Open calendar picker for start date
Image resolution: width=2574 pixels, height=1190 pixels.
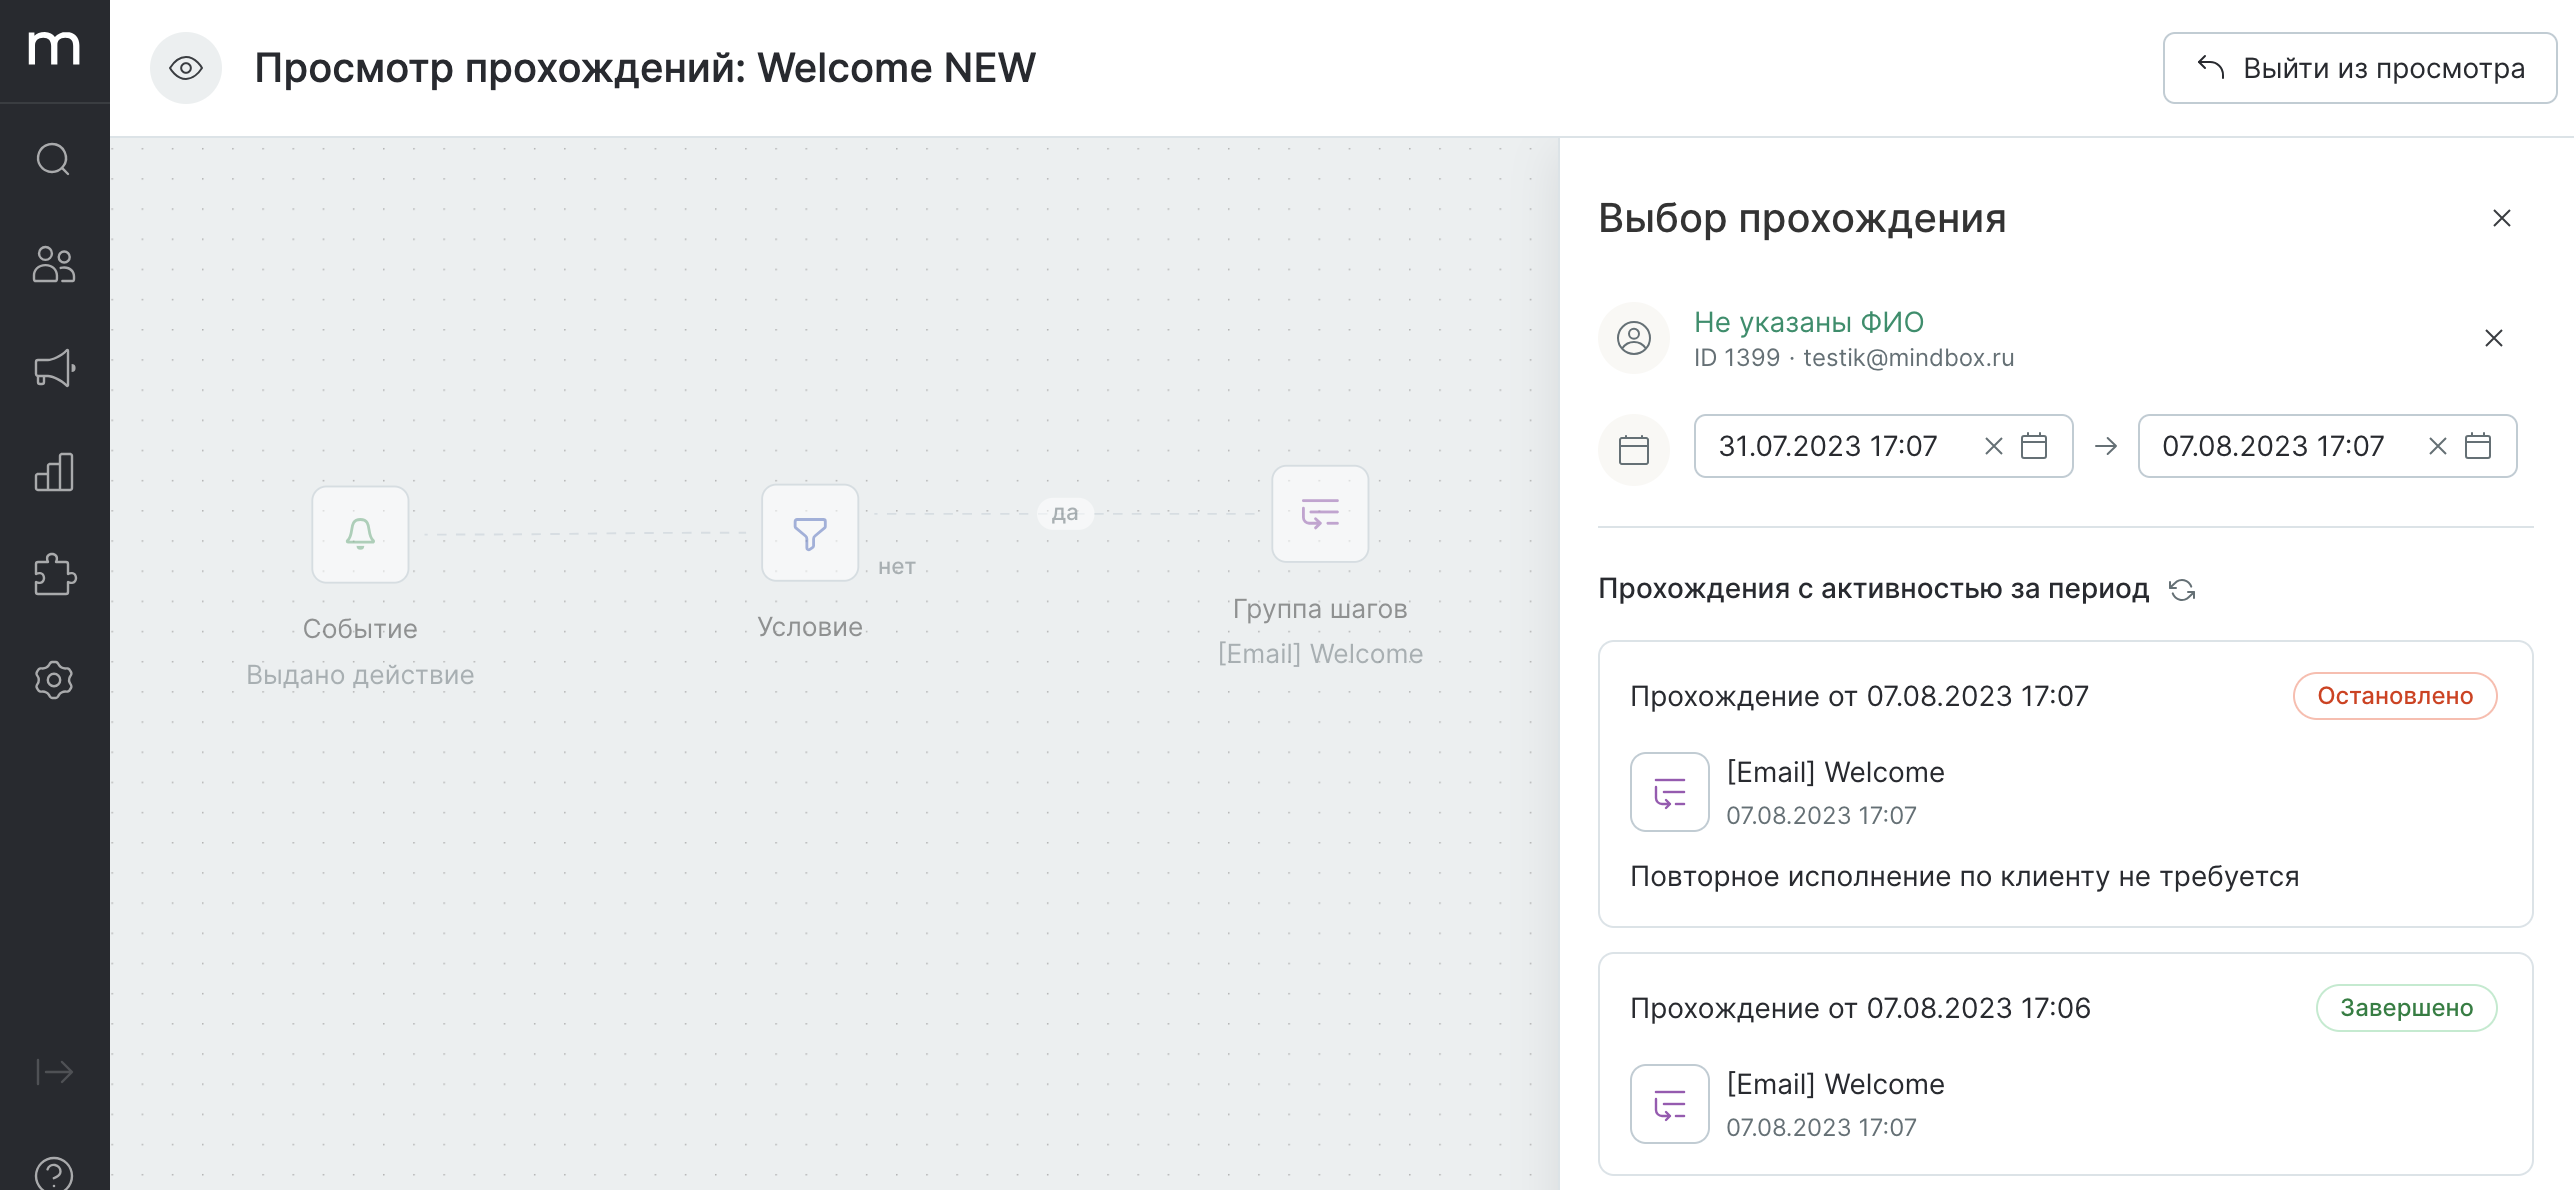pos(2034,446)
